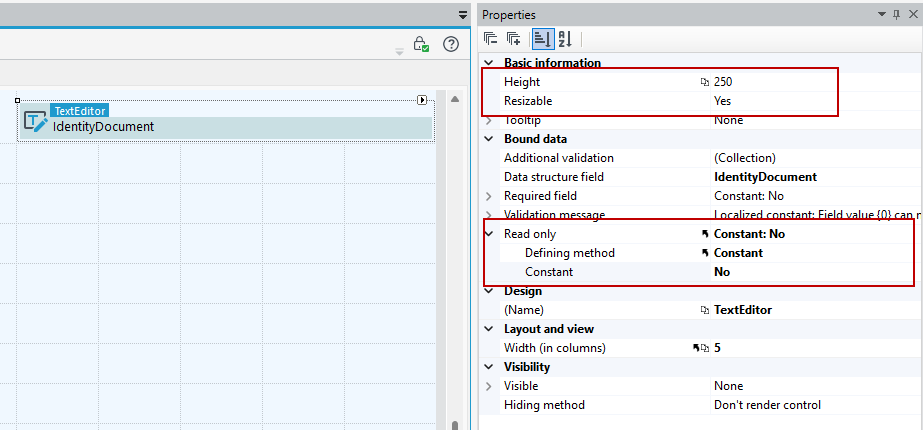Click the Properties panel title

(x=509, y=15)
